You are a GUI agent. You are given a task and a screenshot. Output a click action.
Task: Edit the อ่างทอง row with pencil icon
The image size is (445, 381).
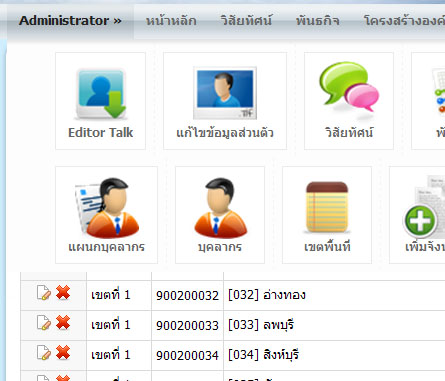(44, 293)
